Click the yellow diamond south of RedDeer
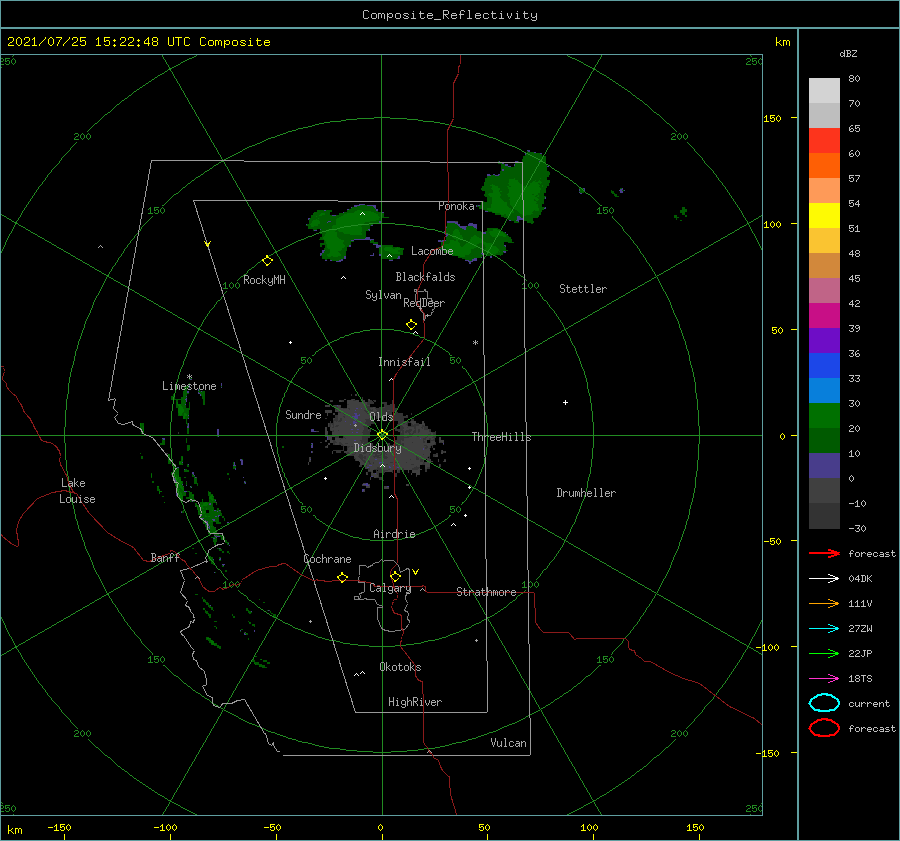 point(411,325)
